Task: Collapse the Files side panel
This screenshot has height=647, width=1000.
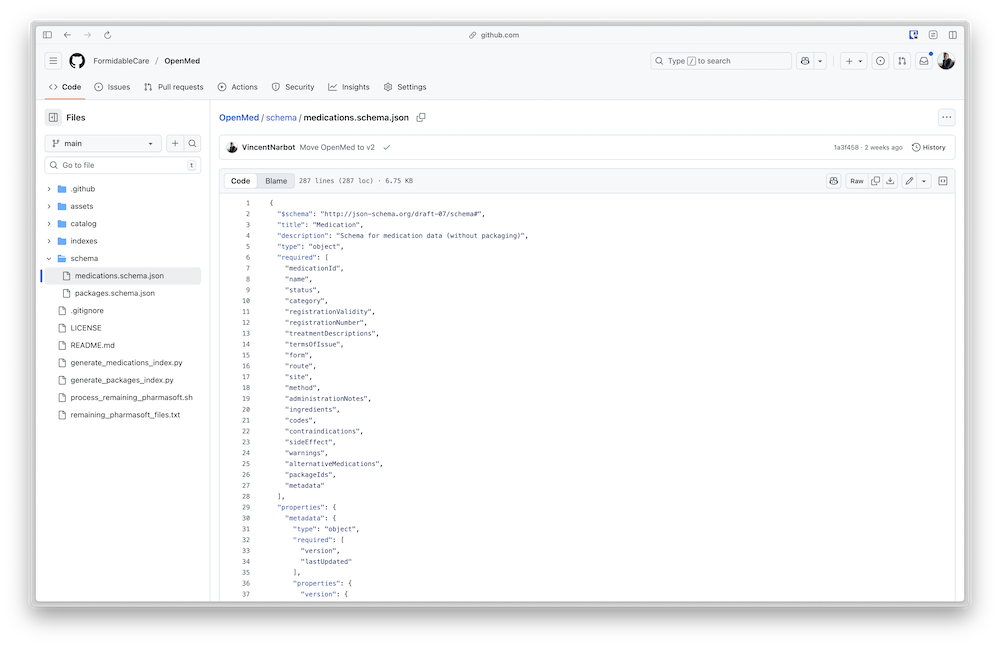Action: click(54, 117)
